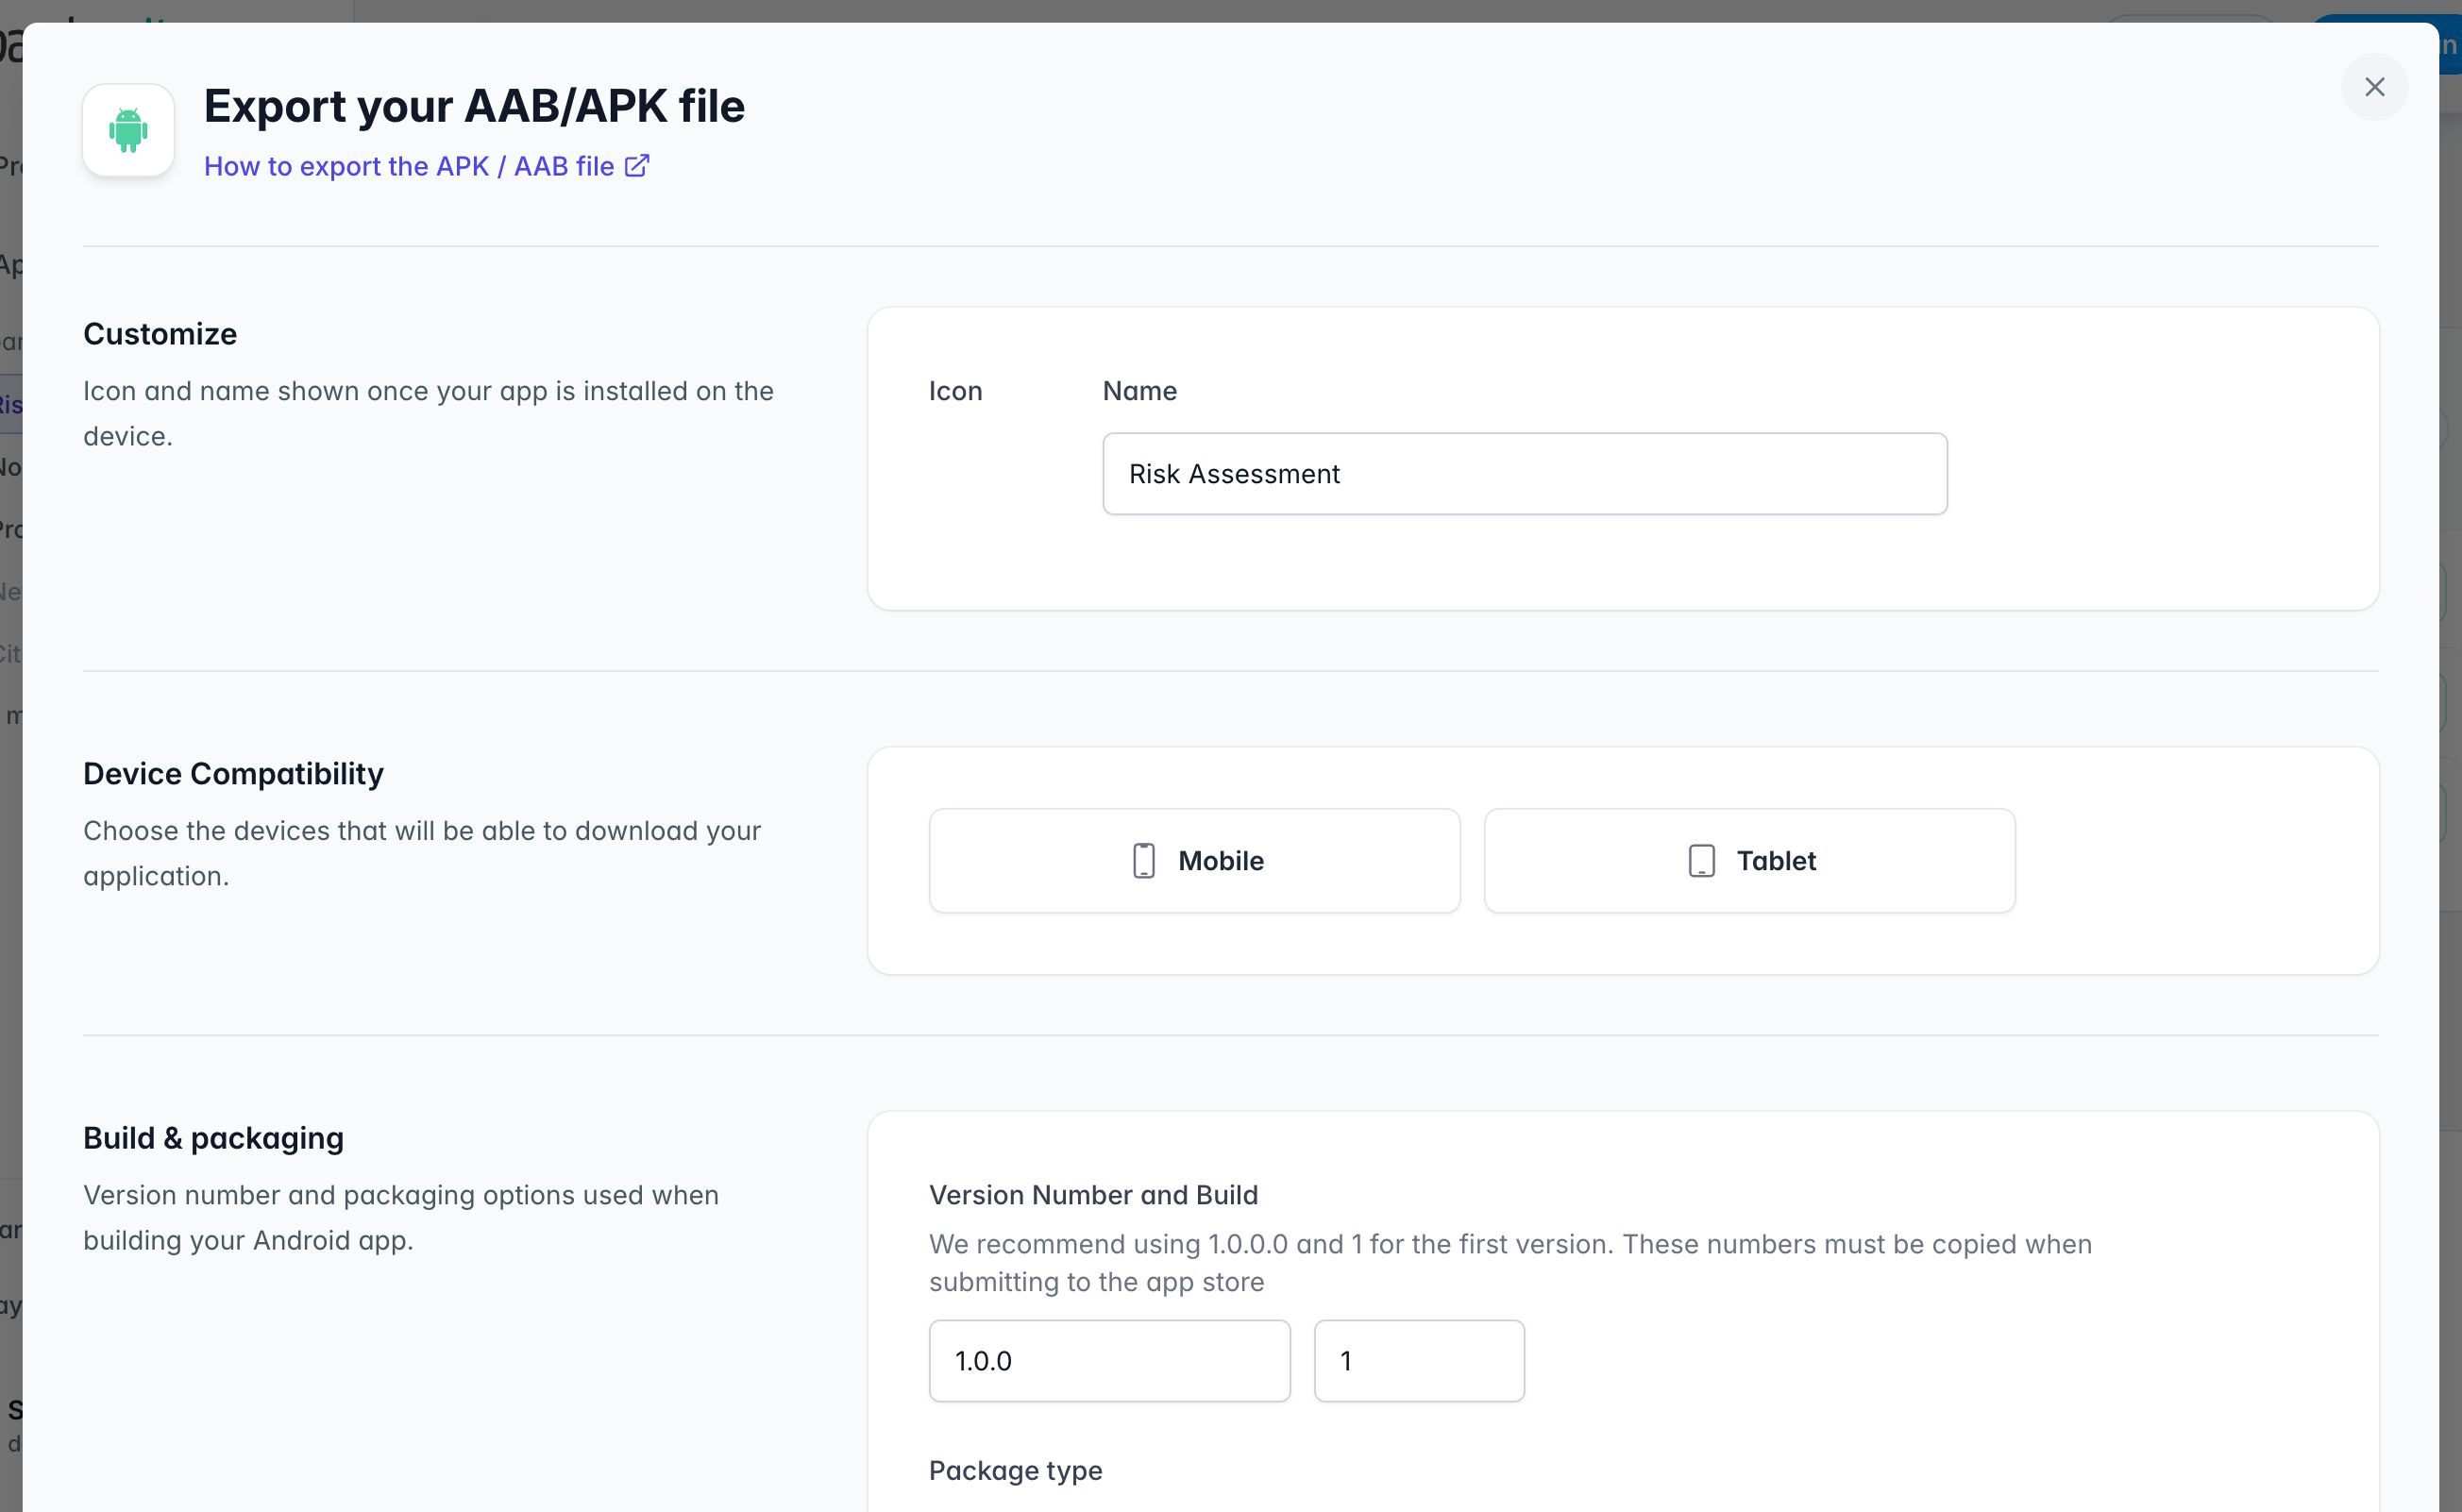Viewport: 2462px width, 1512px height.
Task: Close the Export AAB/APK dialog
Action: click(2374, 87)
